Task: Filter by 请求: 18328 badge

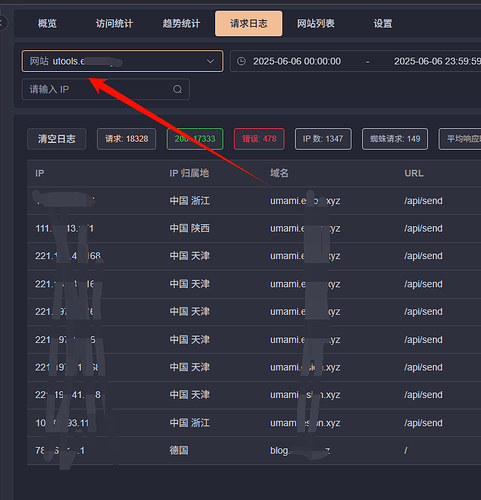Action: (x=127, y=139)
